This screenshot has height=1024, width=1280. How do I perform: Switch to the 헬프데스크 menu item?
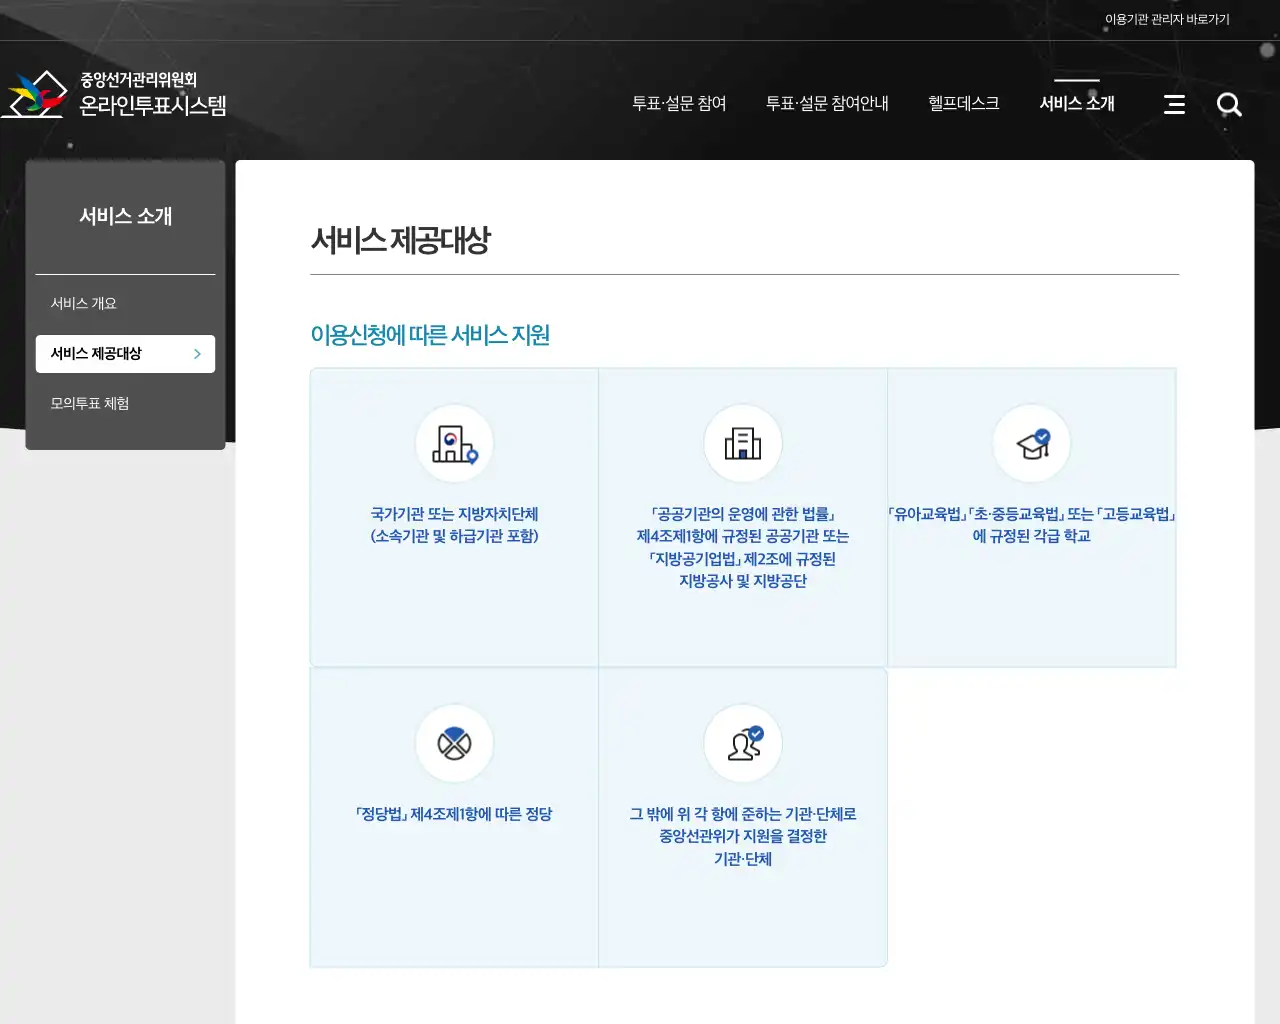962,103
